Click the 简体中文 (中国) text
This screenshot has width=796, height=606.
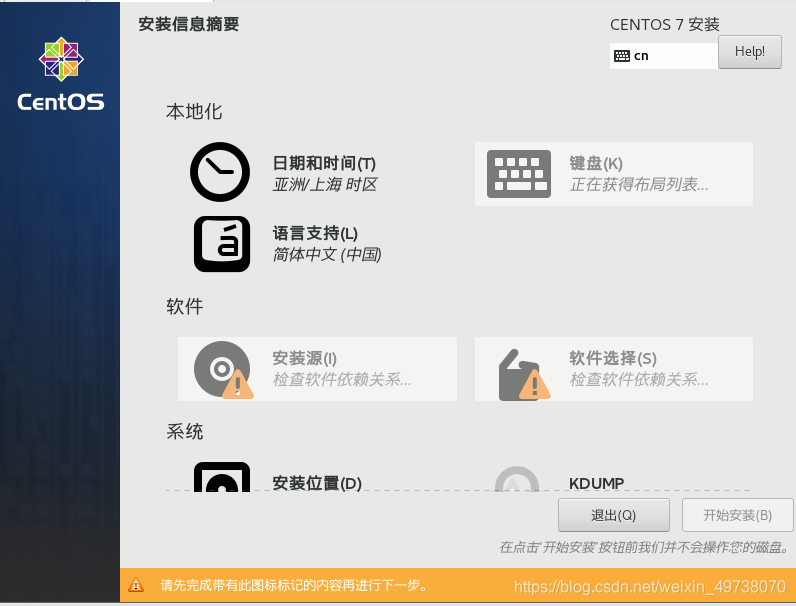click(327, 254)
